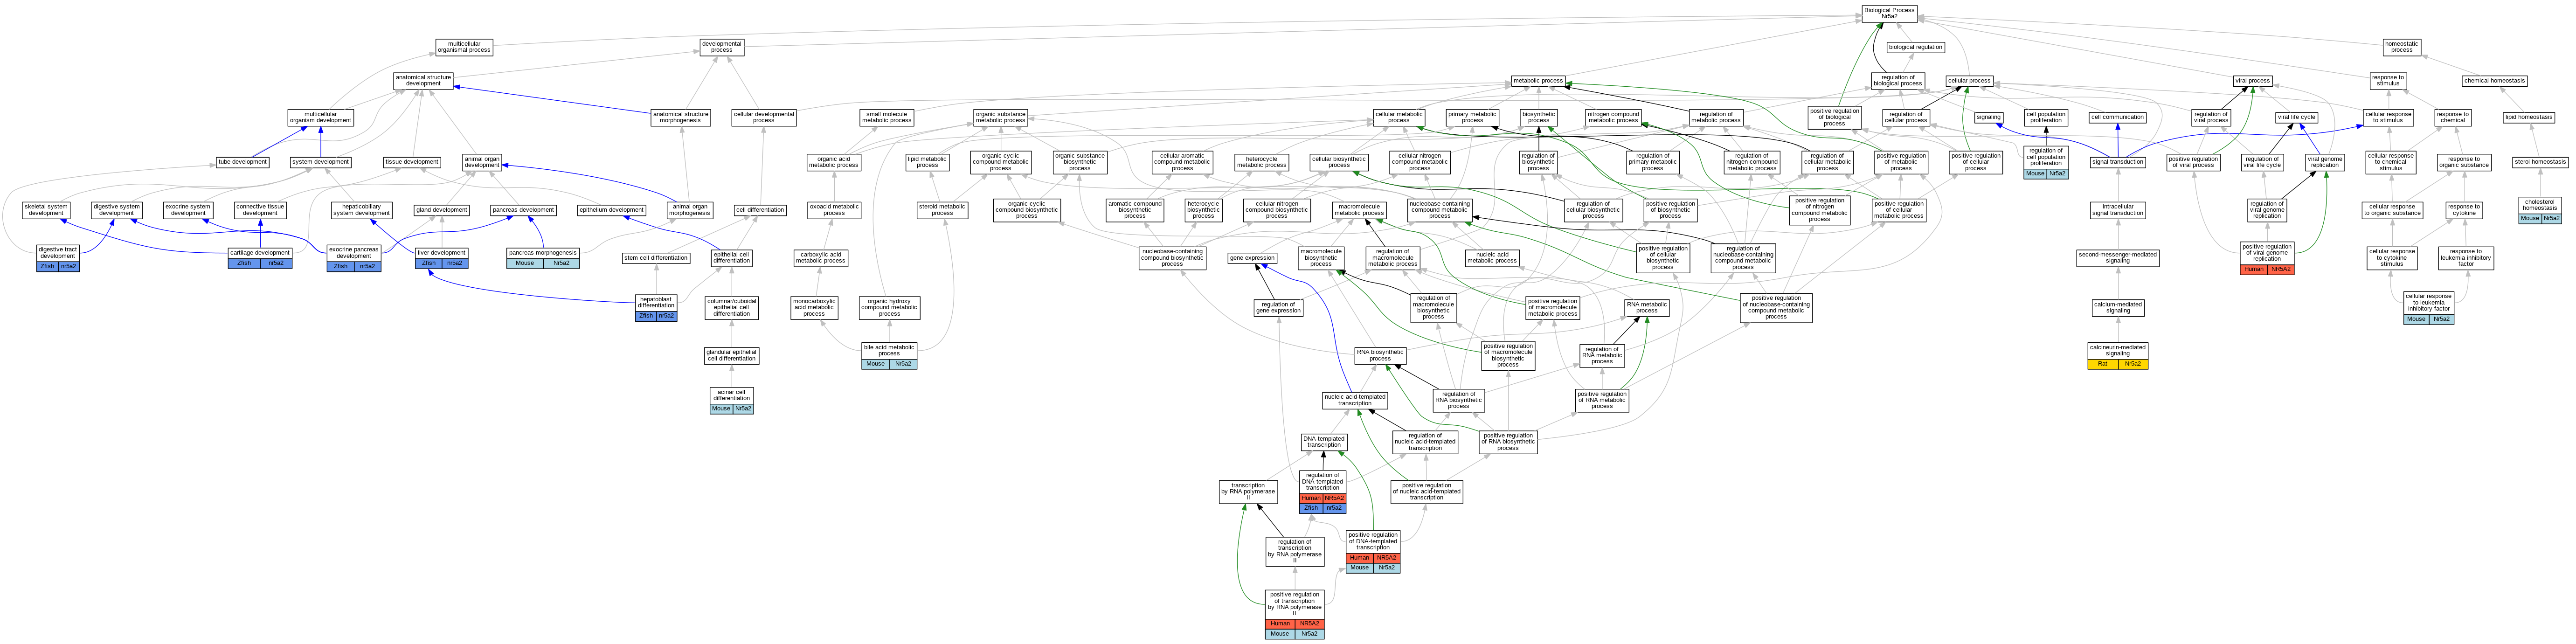
Task: Select the 'multicellular organismal process' node
Action: [464, 47]
